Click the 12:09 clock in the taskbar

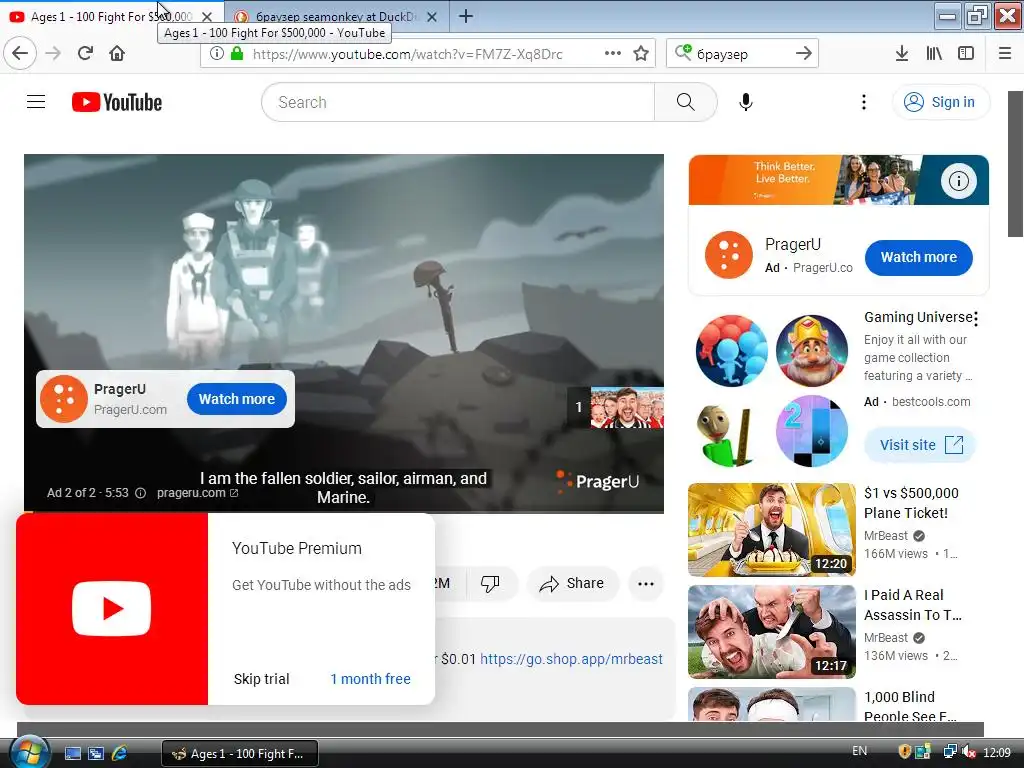997,753
